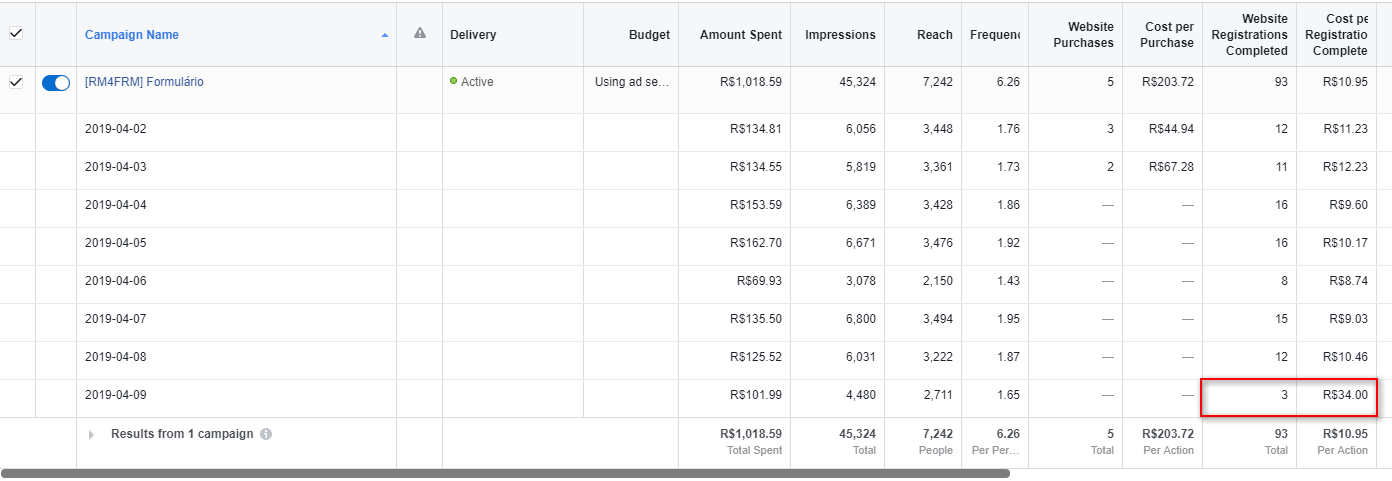Click the highlighted R$34.00 cost cell
Screen dimensions: 1392x481
click(1345, 395)
